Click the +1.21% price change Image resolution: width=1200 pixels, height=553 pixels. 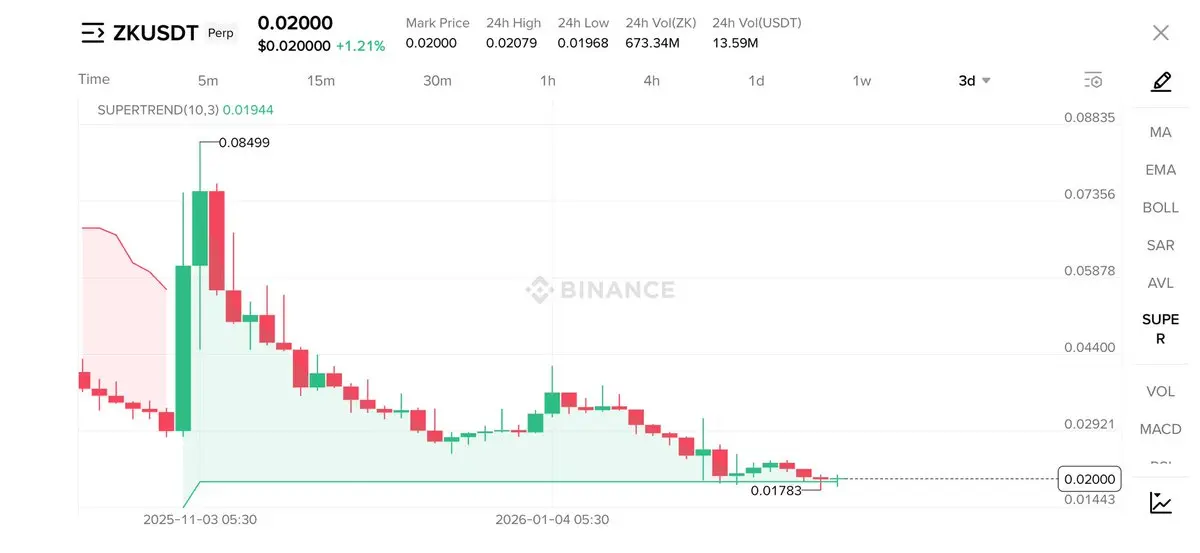coord(360,46)
